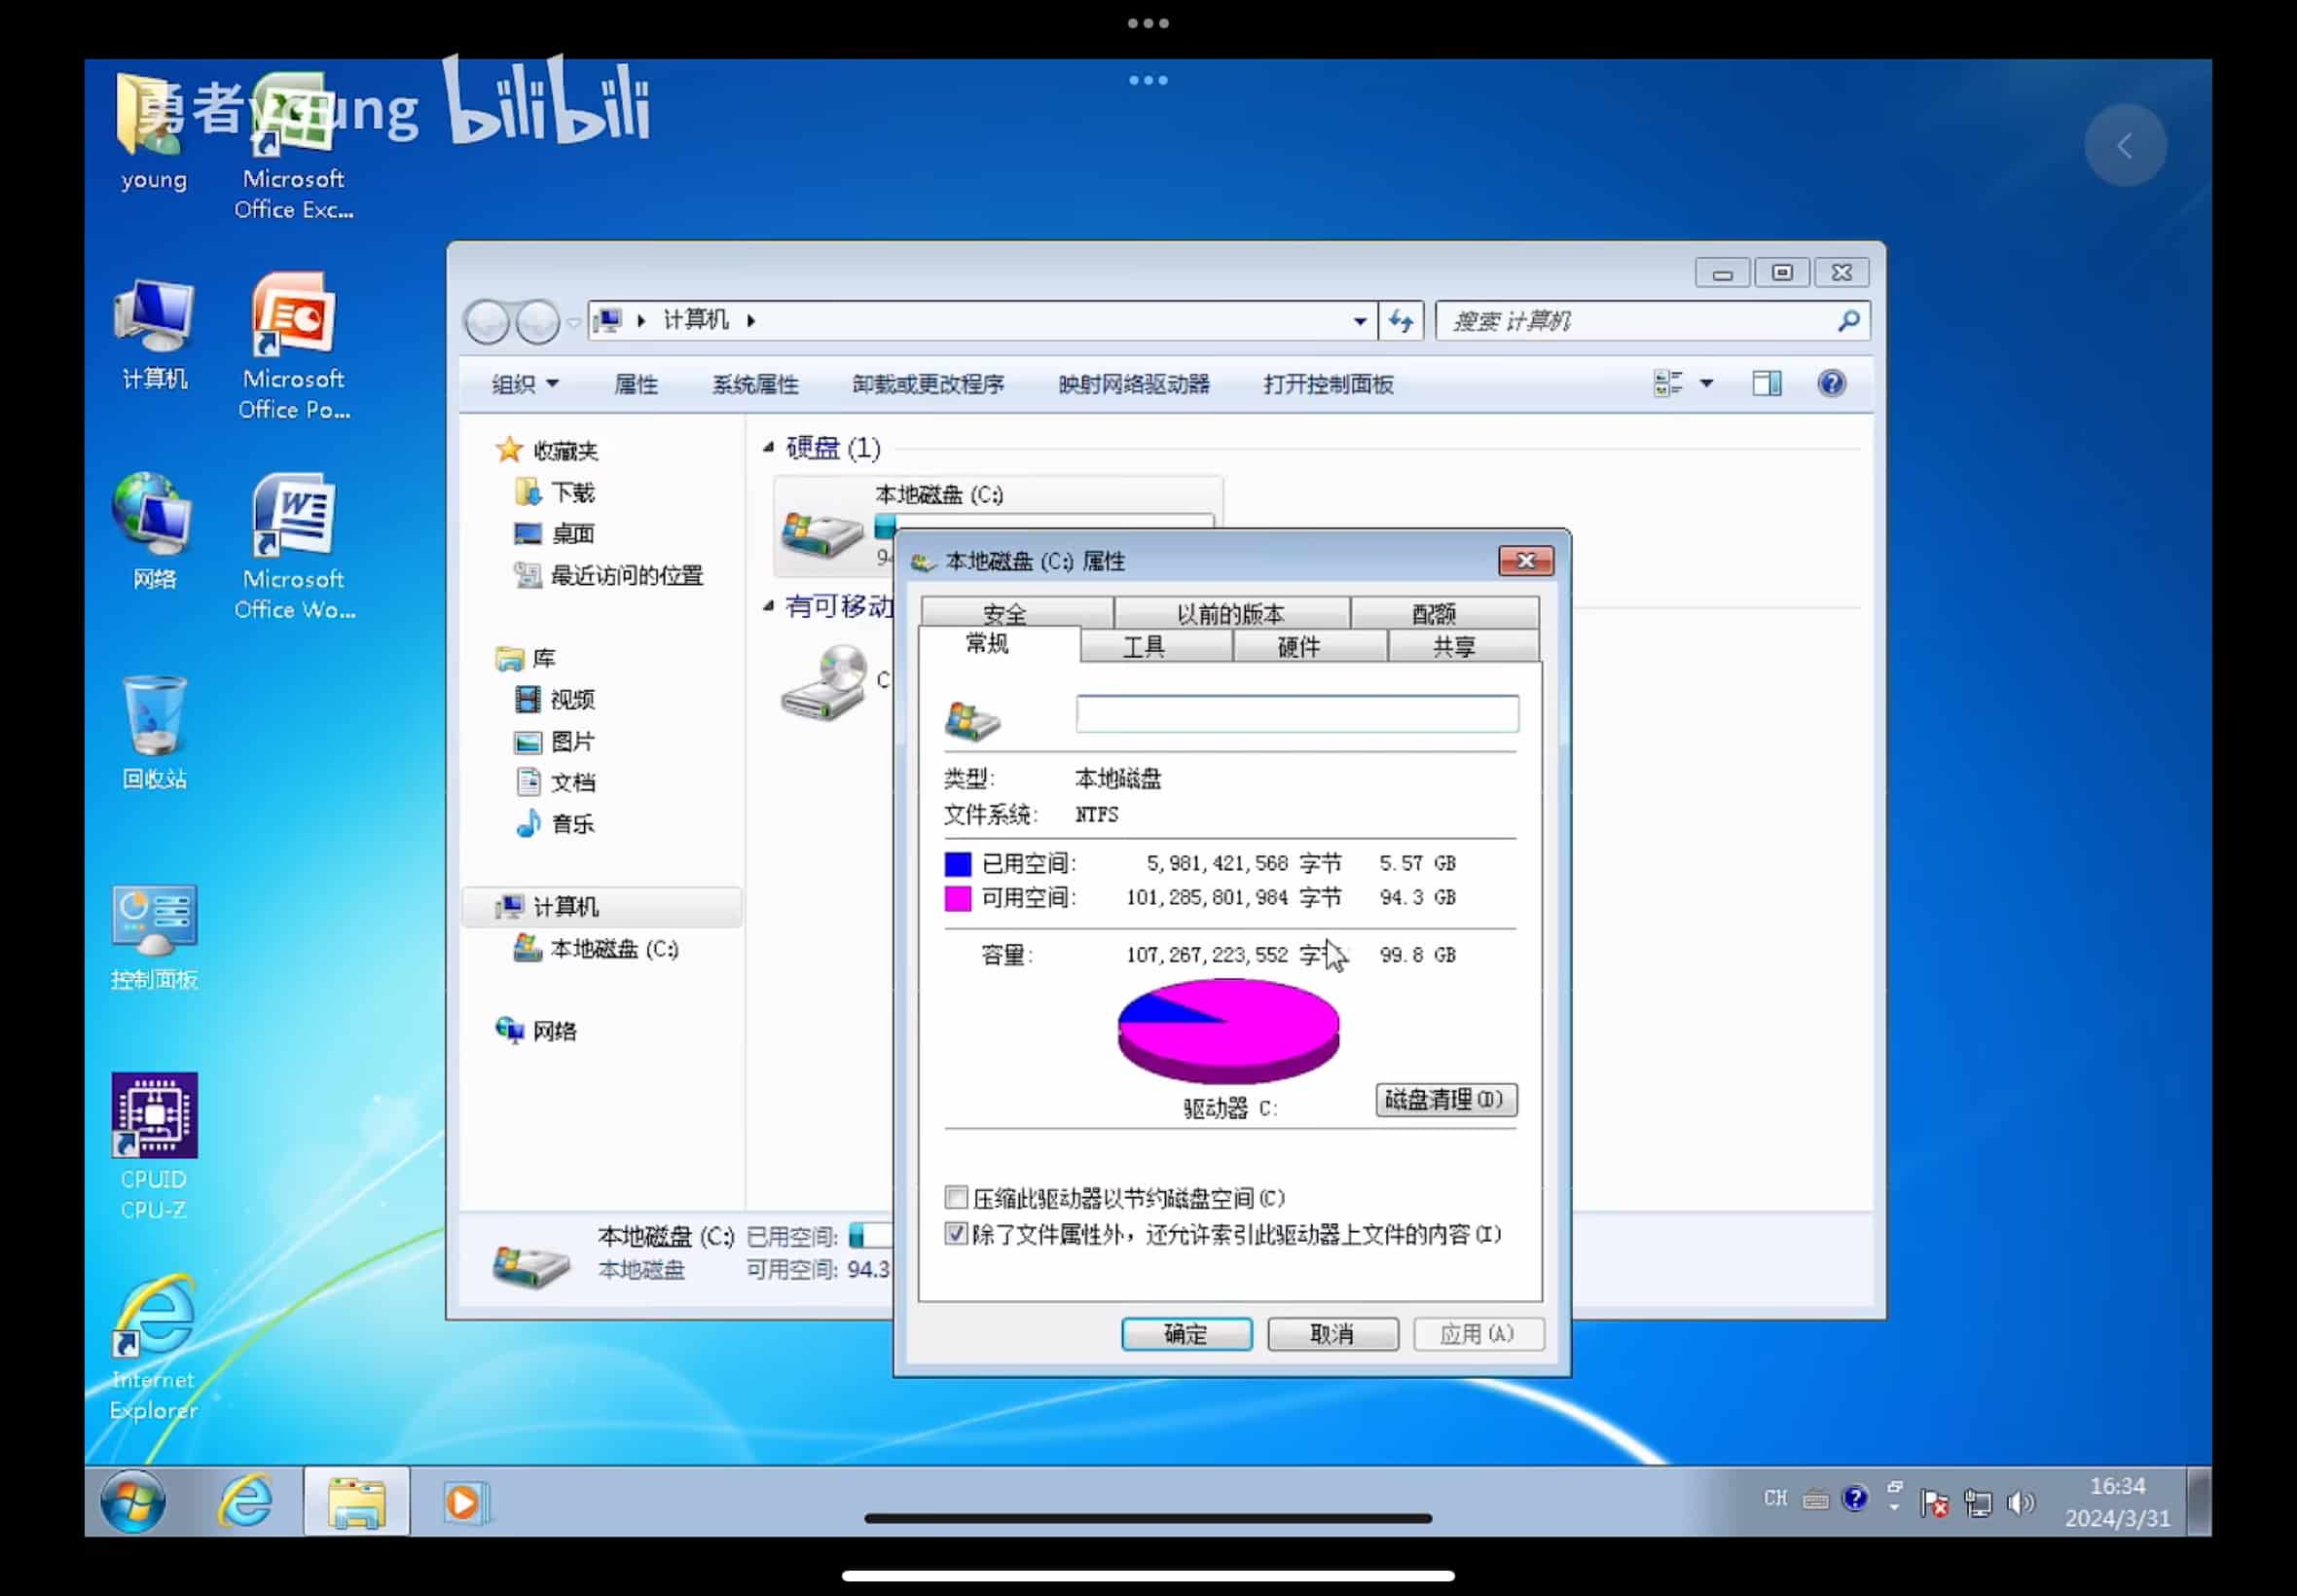
Task: Click the drive label input field
Action: pyautogui.click(x=1297, y=713)
